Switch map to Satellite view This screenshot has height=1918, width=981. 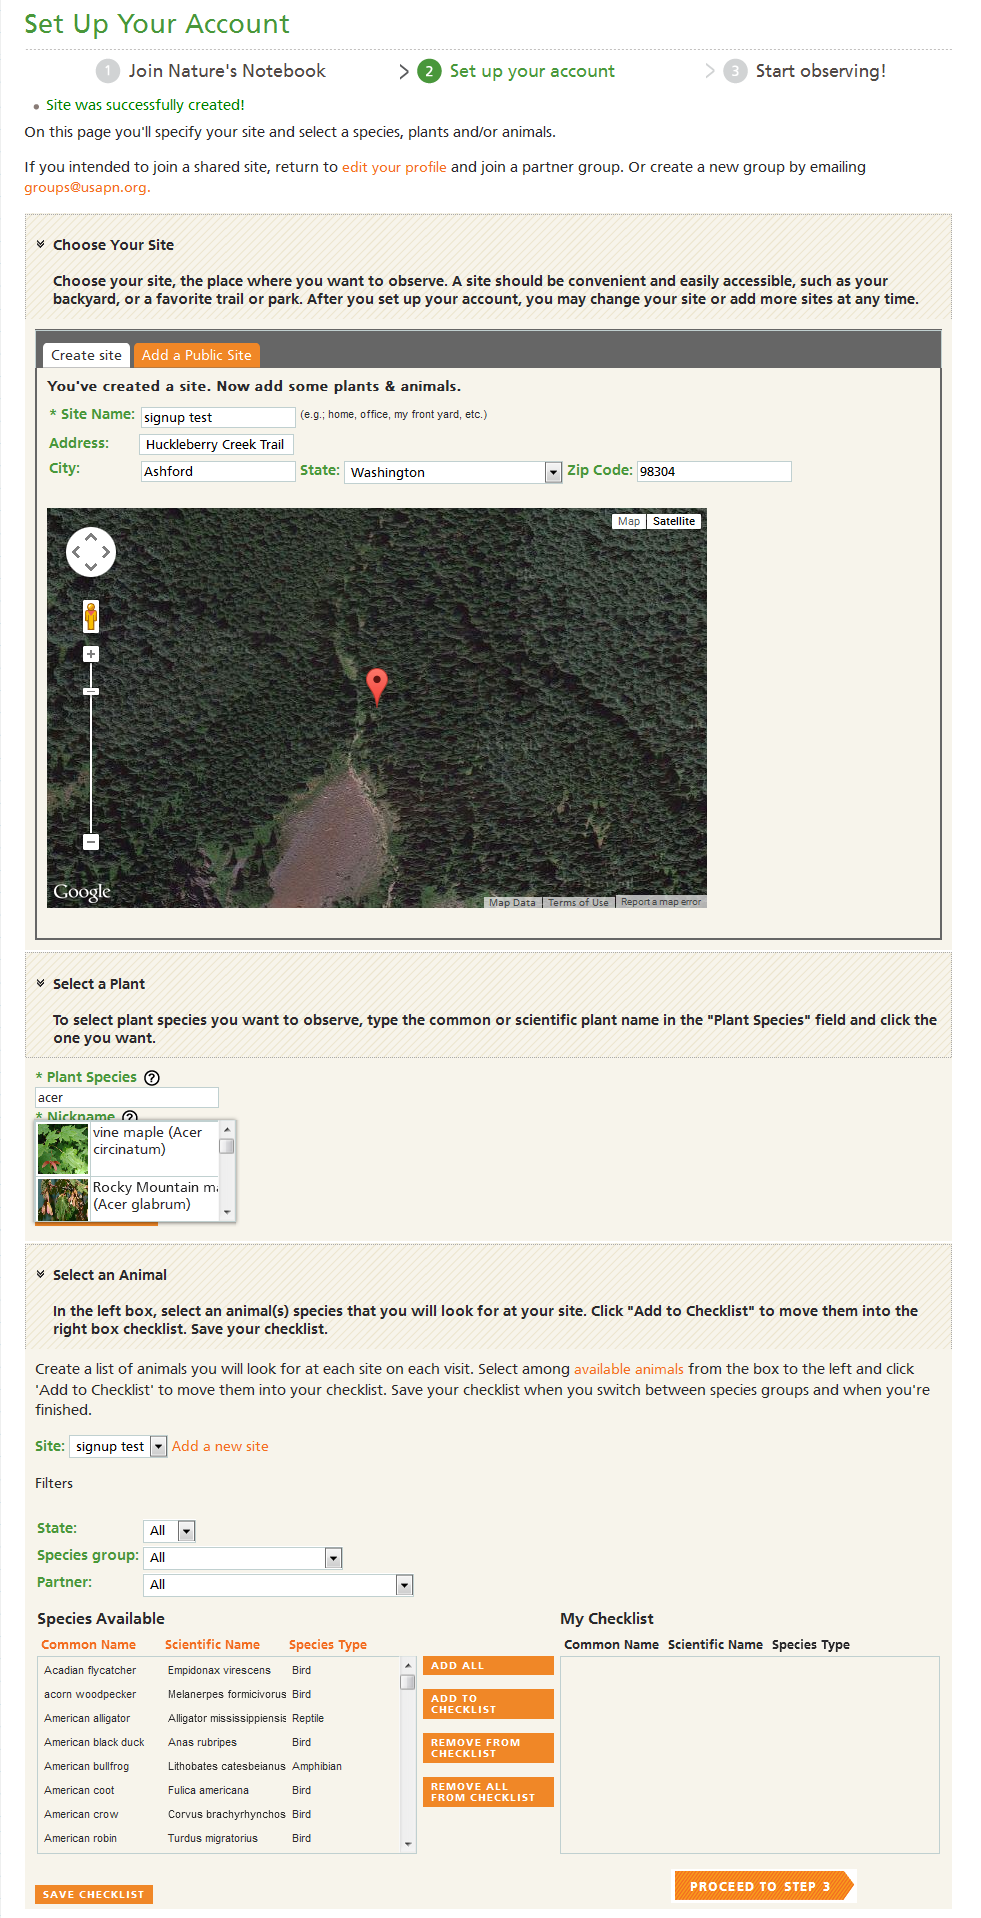674,521
